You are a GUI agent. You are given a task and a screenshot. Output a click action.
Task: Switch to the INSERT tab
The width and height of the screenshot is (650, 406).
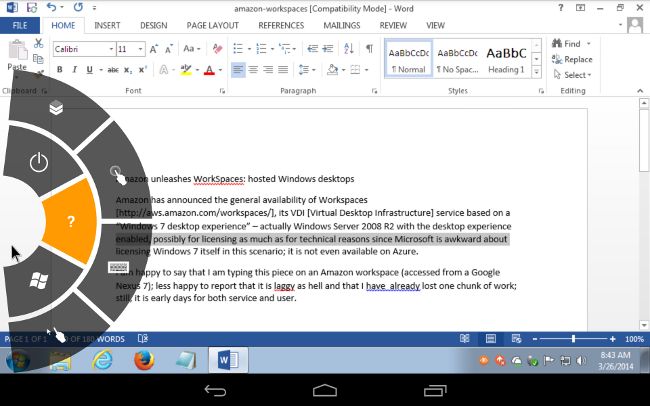(x=107, y=25)
